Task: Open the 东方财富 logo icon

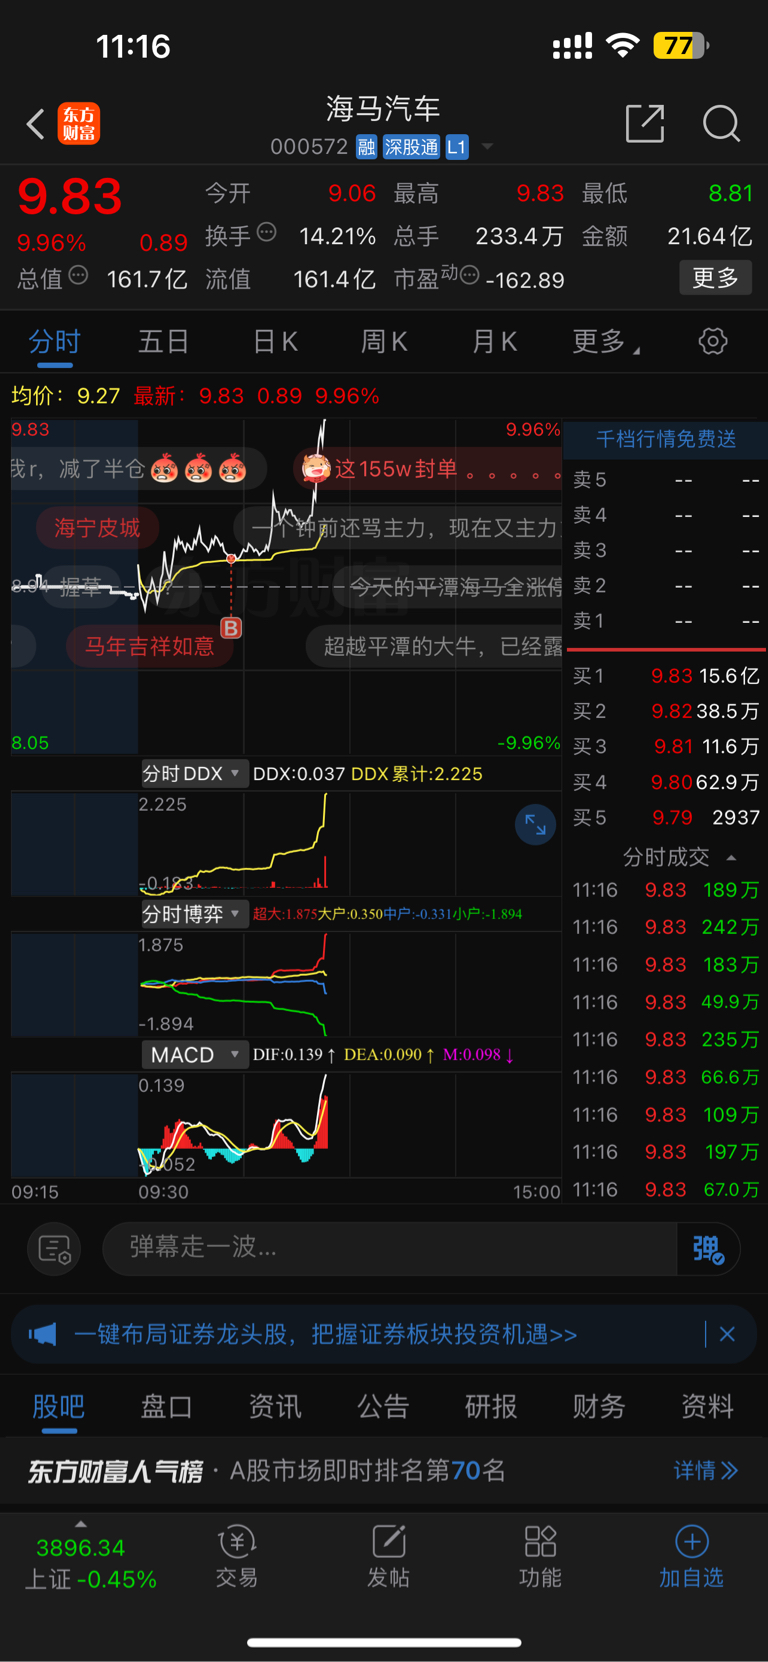Action: click(79, 124)
